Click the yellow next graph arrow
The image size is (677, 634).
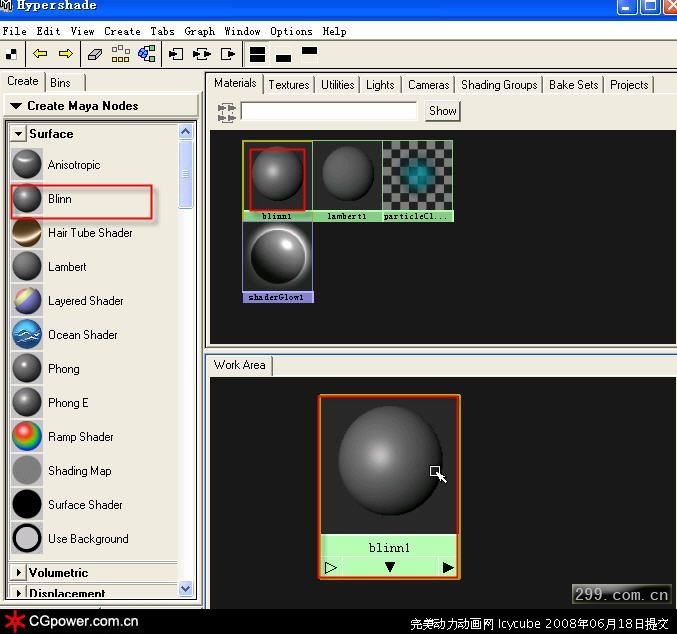[66, 53]
